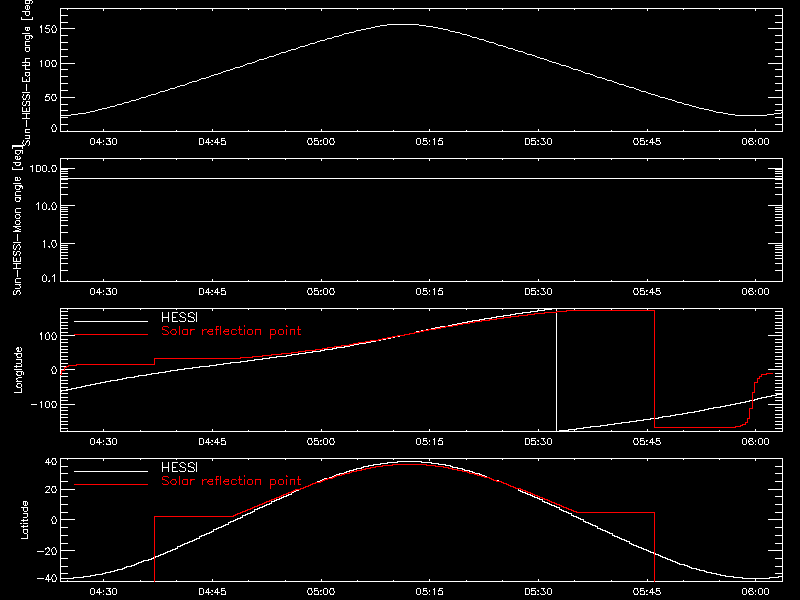800x600 pixels.
Task: Click 04:30 label under Longitude plot
Action: pos(104,442)
